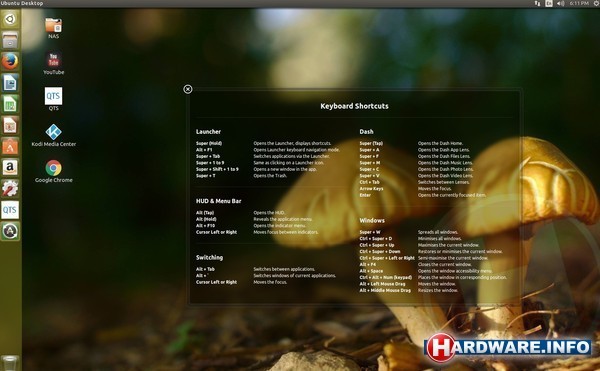Open the NAS folder on the desktop
This screenshot has width=600, height=371.
[54, 28]
